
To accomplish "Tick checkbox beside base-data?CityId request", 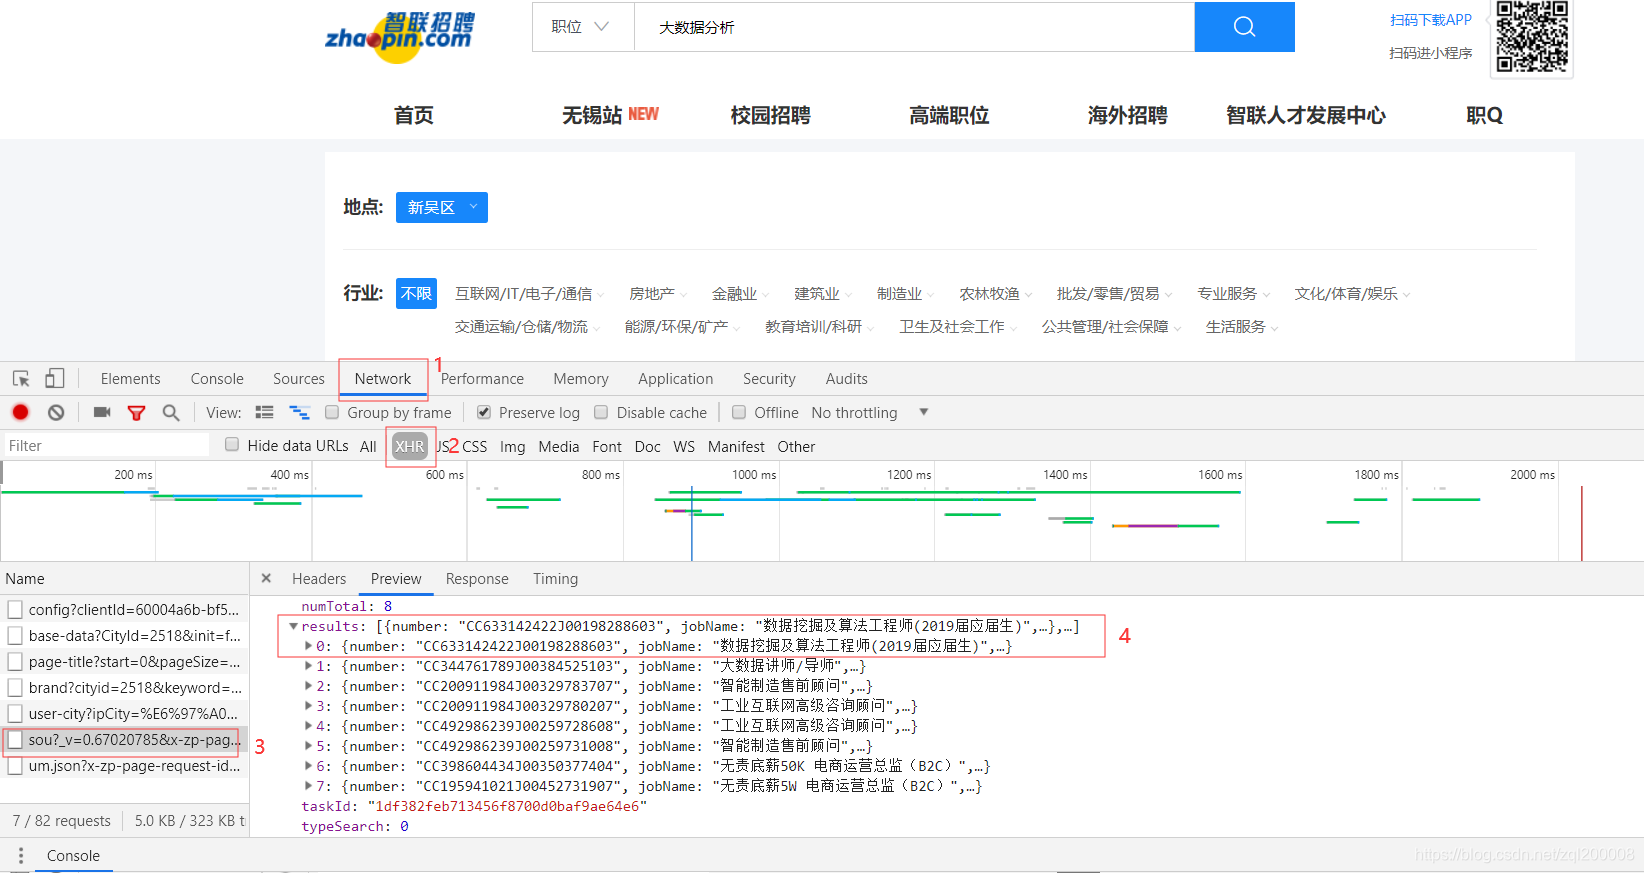I will pyautogui.click(x=15, y=636).
